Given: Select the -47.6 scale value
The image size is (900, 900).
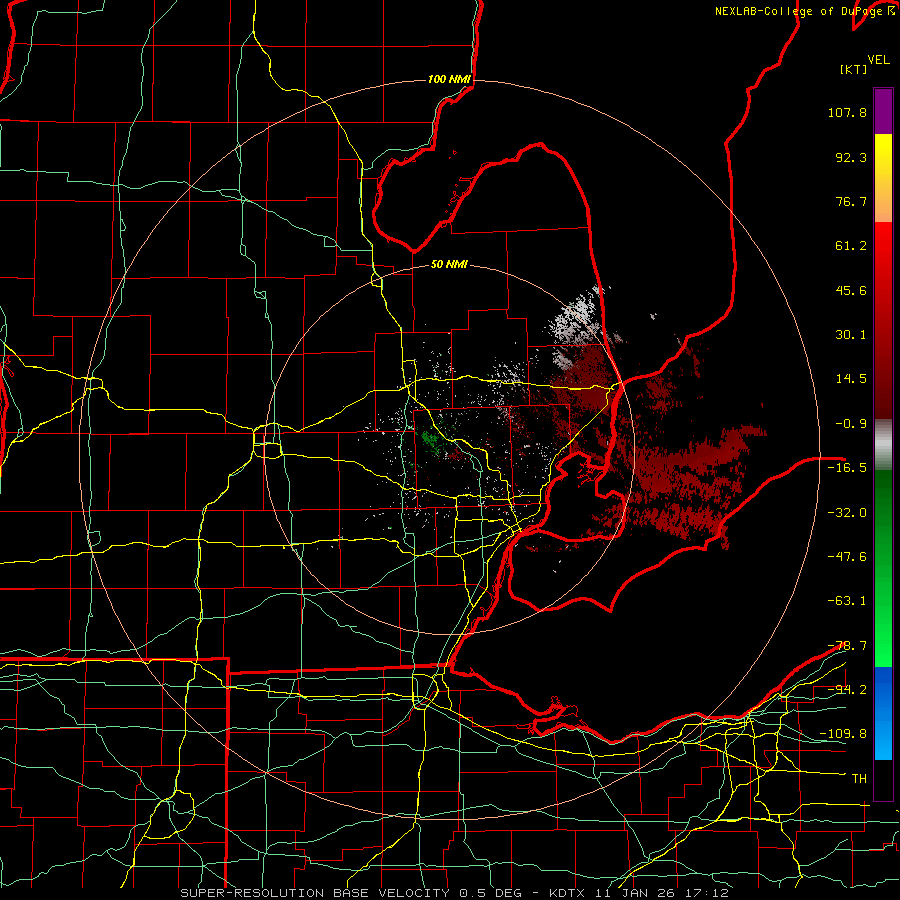Looking at the screenshot, I should click(847, 557).
